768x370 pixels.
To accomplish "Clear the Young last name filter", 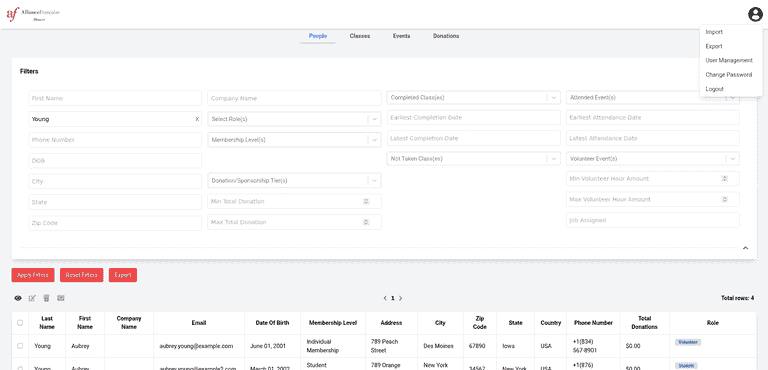I will click(x=197, y=119).
